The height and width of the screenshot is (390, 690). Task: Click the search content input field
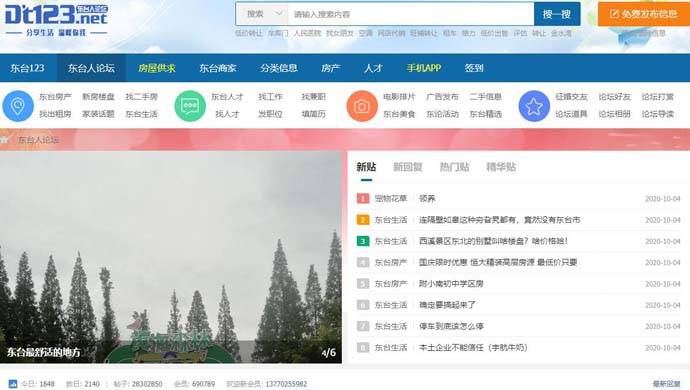[x=411, y=14]
